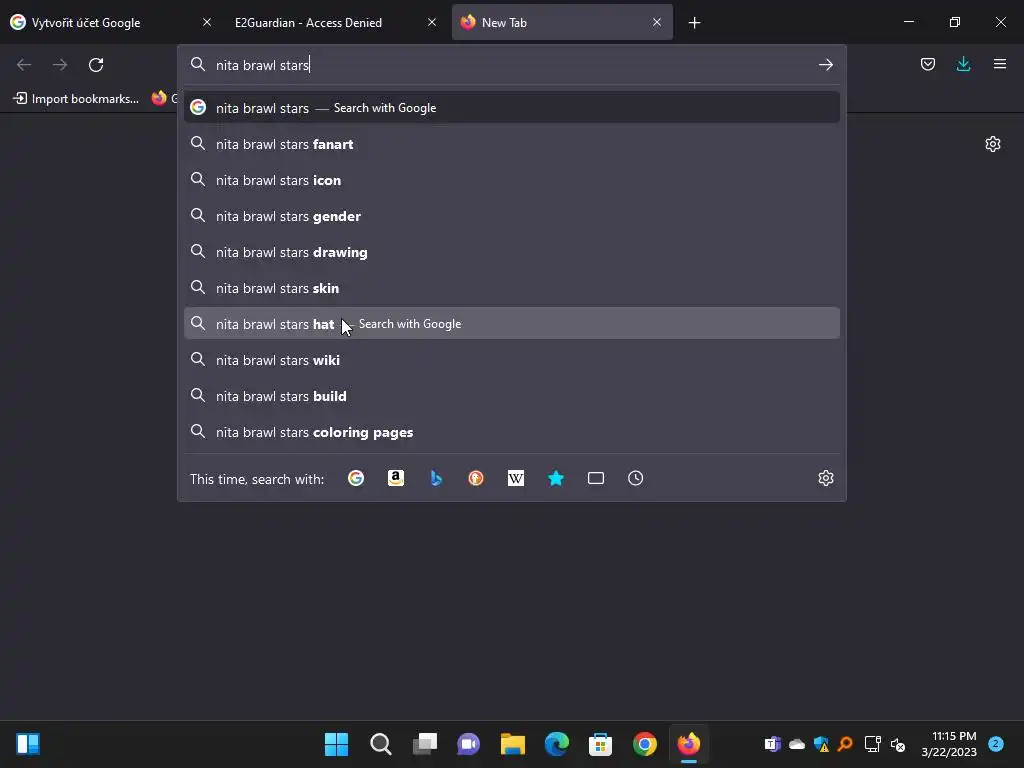Open notification center badge
The image size is (1024, 768).
coord(995,744)
